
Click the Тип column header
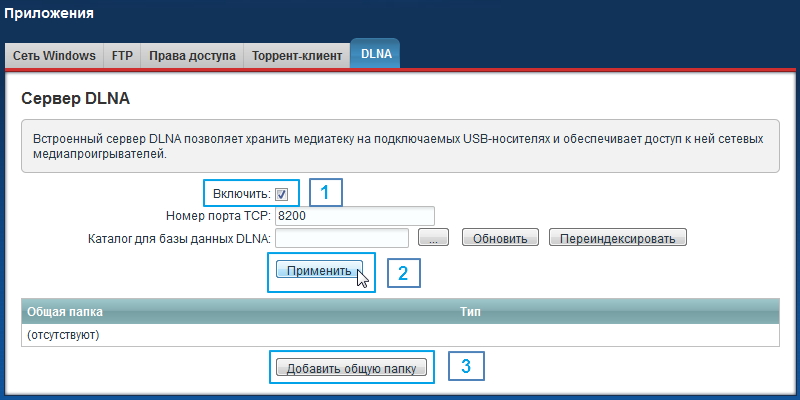click(470, 312)
